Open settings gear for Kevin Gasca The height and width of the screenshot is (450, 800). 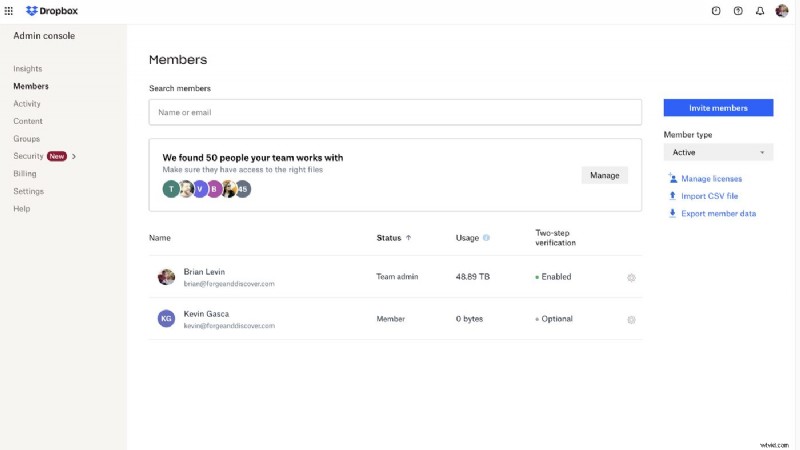coord(631,320)
